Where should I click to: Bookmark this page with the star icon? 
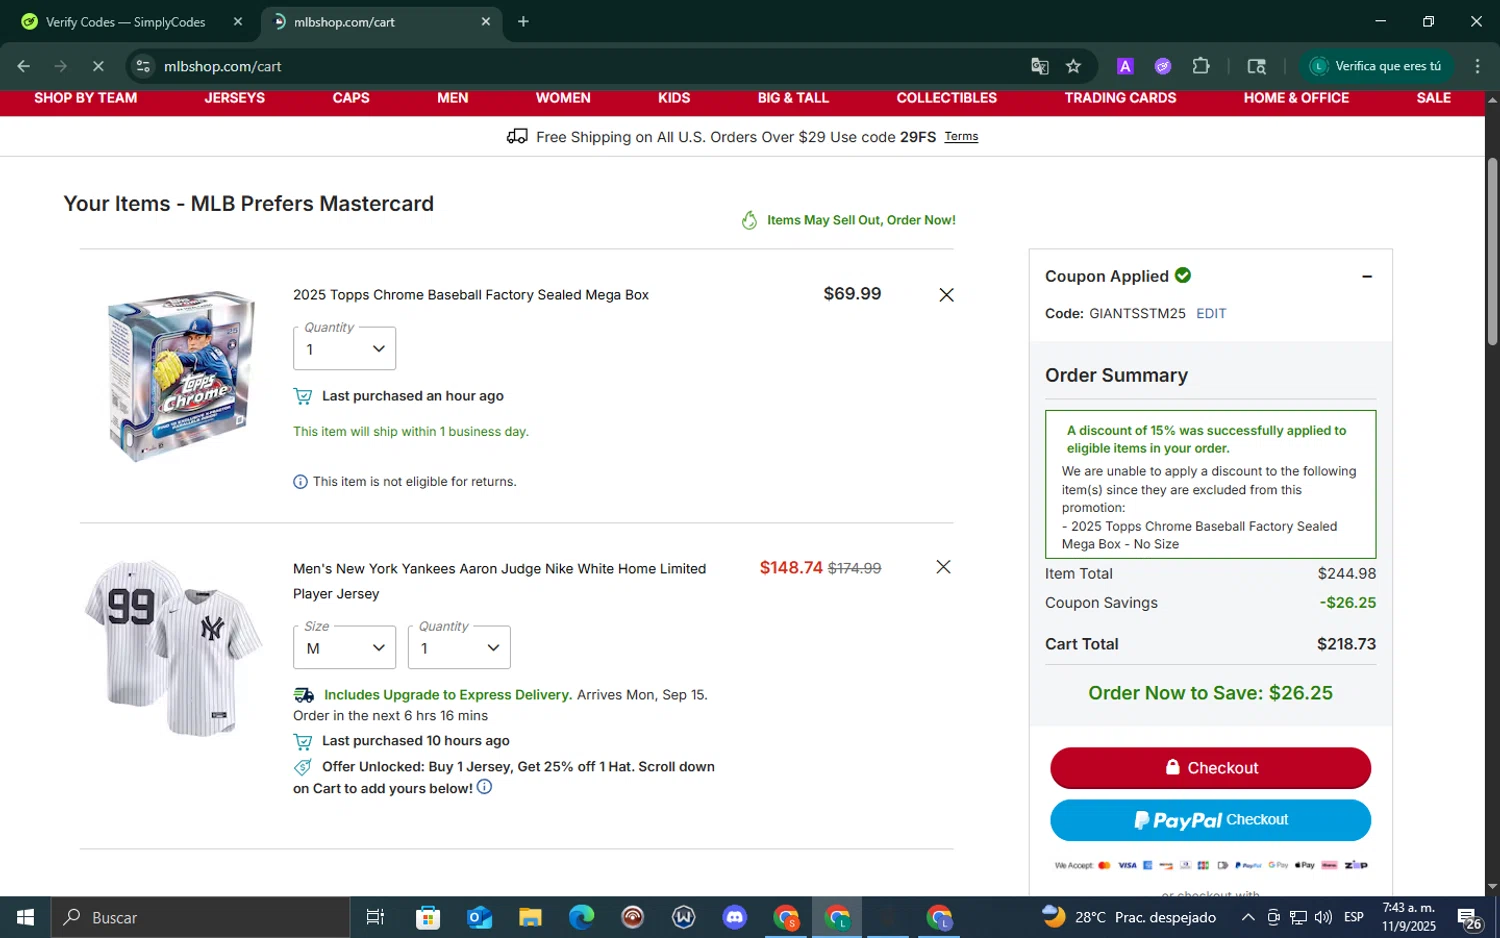[1073, 66]
